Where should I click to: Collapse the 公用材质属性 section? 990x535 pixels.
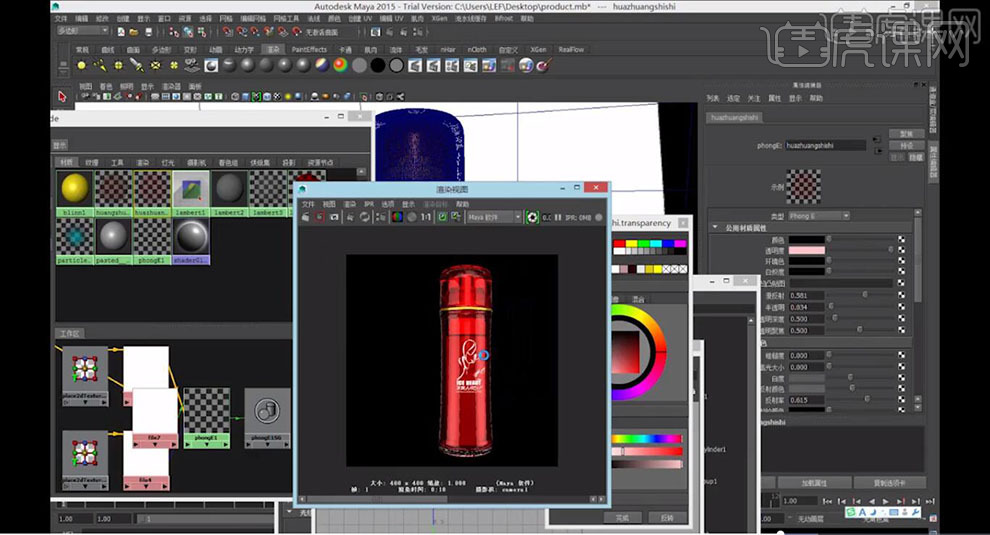715,227
